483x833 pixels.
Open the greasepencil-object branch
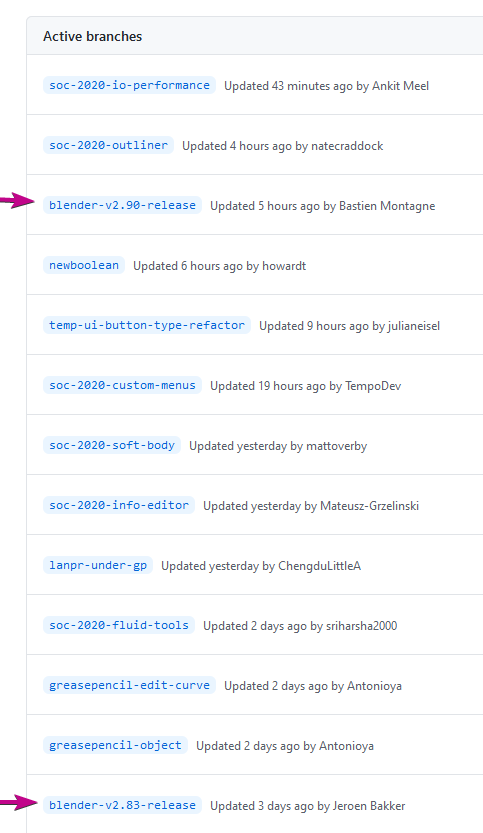pos(115,745)
